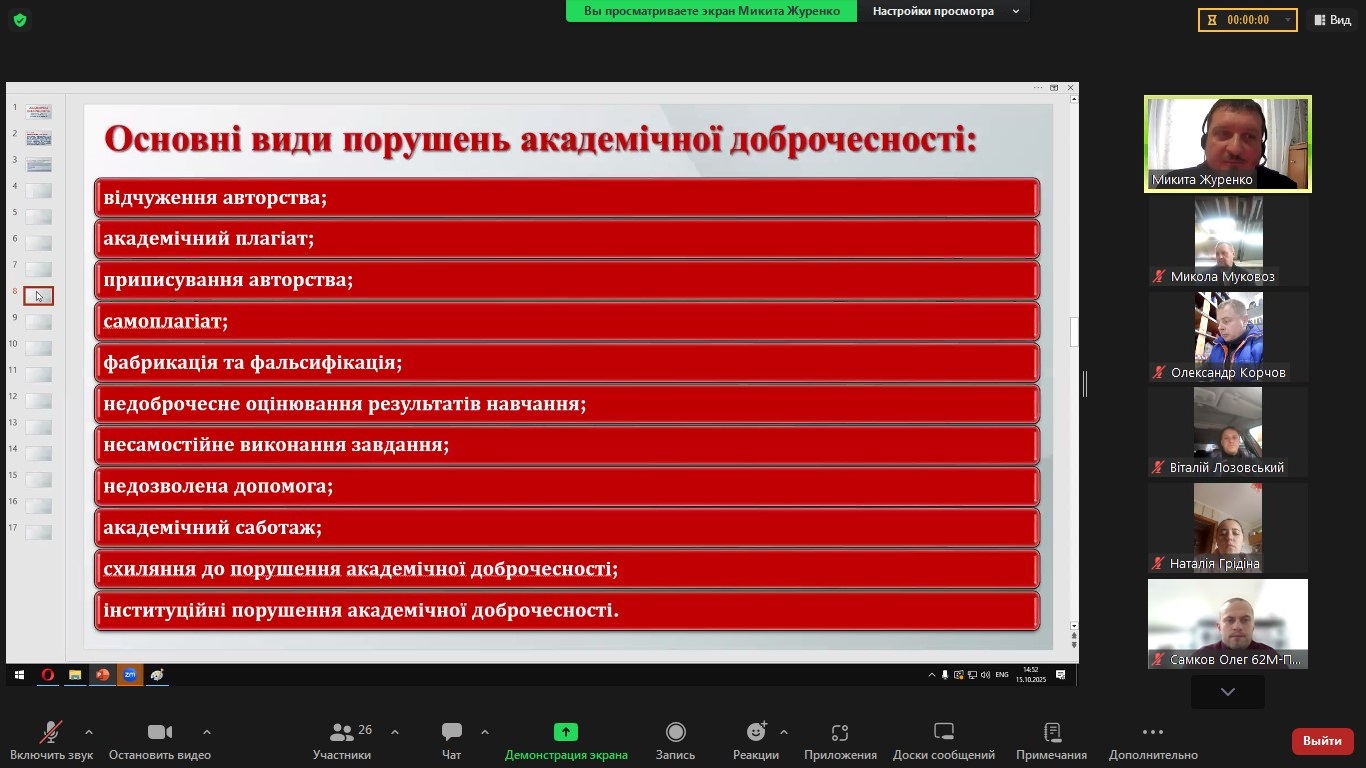1366x768 pixels.
Task: Click the green encryption shield icon
Action: [x=20, y=20]
